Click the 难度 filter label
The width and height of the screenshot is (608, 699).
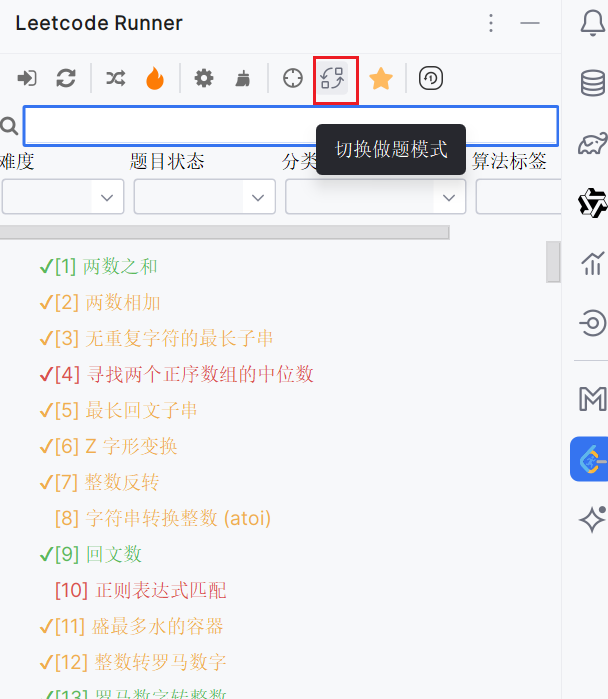(17, 161)
